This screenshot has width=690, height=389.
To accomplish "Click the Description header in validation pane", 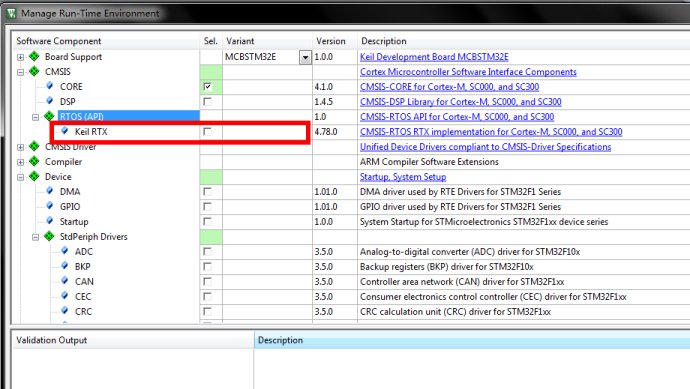I will [x=280, y=340].
